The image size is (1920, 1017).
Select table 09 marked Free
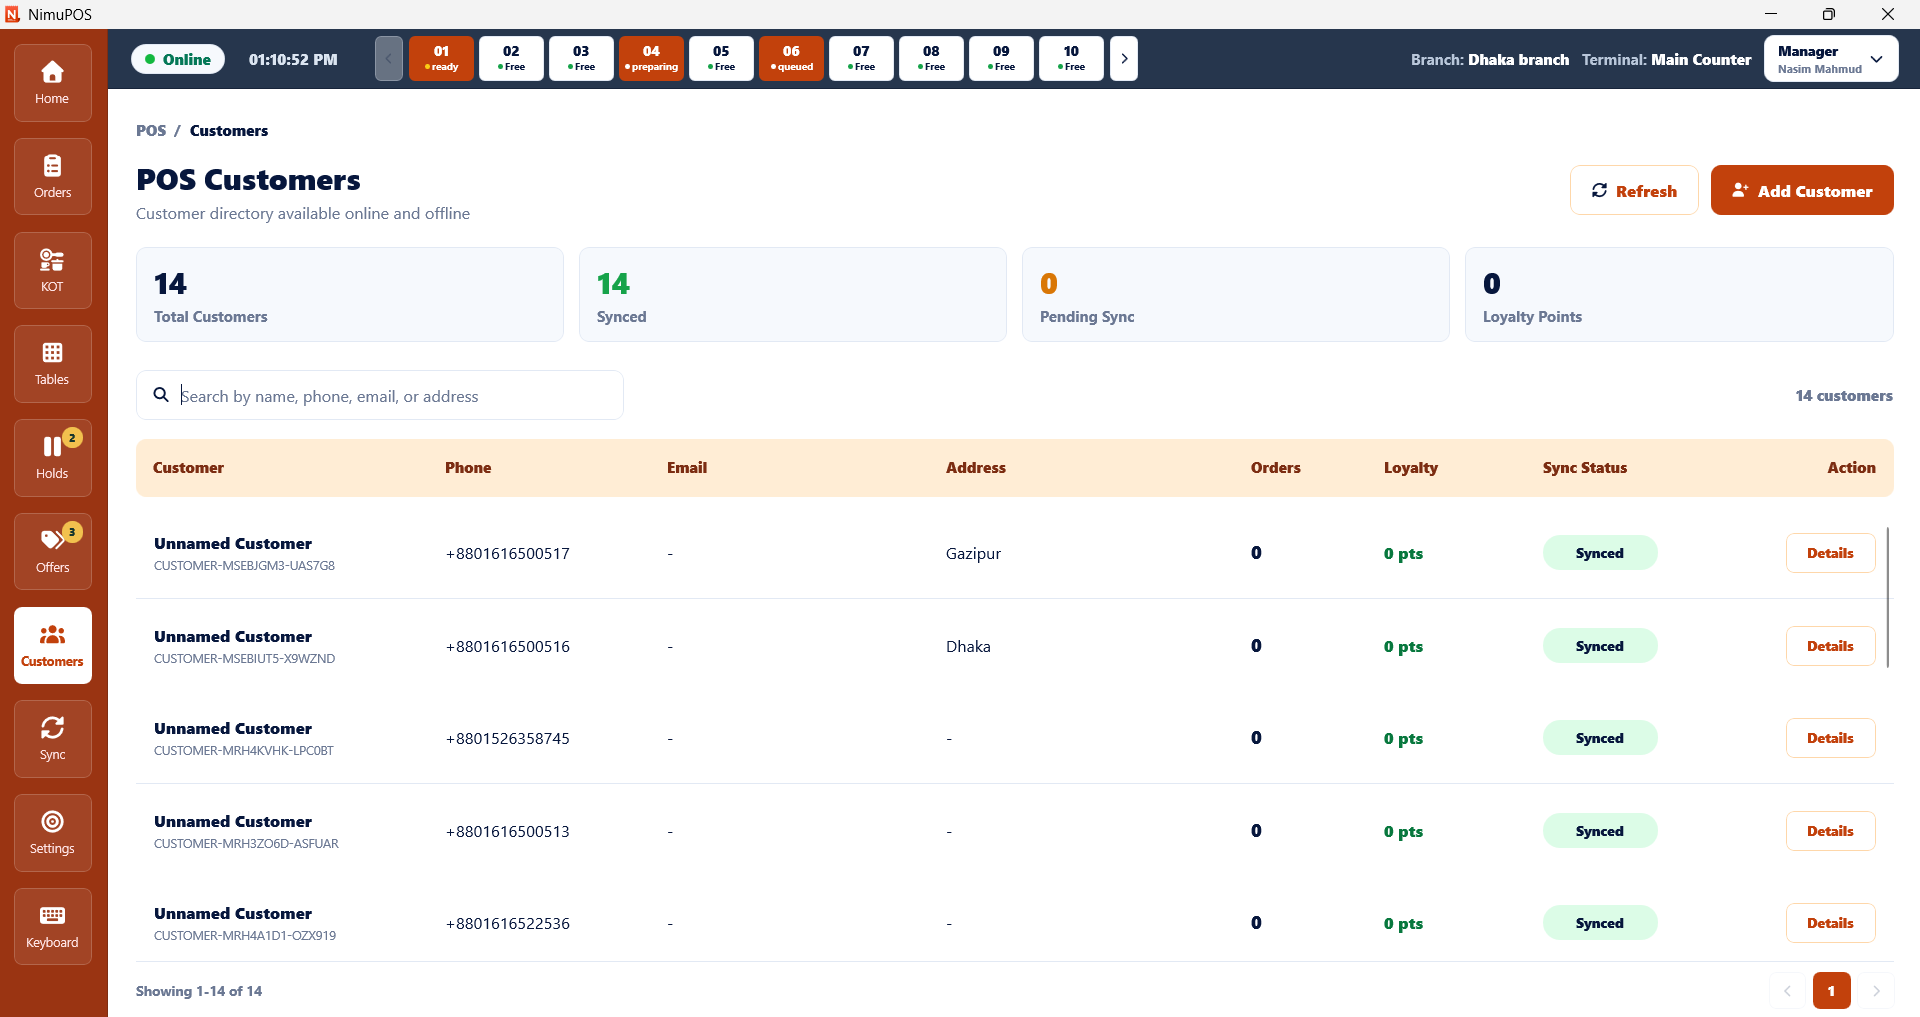point(1001,58)
